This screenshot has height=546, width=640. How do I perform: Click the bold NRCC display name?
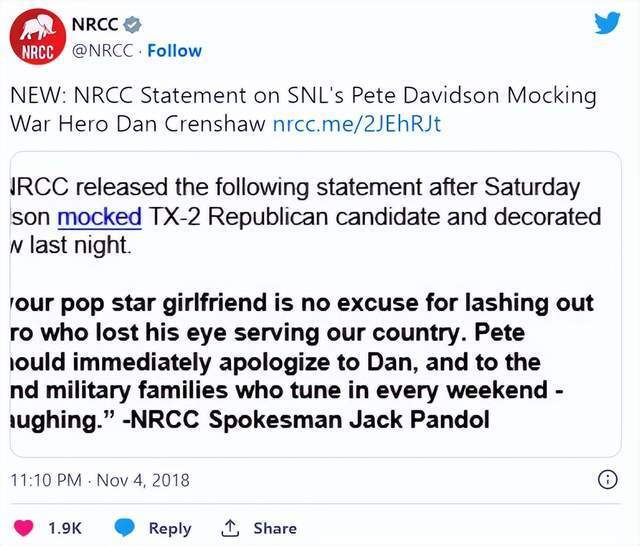(94, 23)
